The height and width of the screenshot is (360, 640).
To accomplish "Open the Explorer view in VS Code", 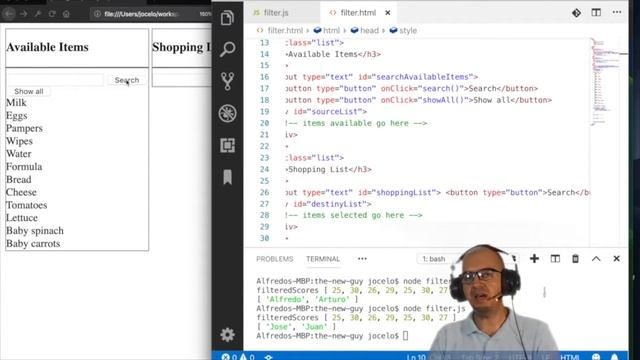I will (227, 18).
